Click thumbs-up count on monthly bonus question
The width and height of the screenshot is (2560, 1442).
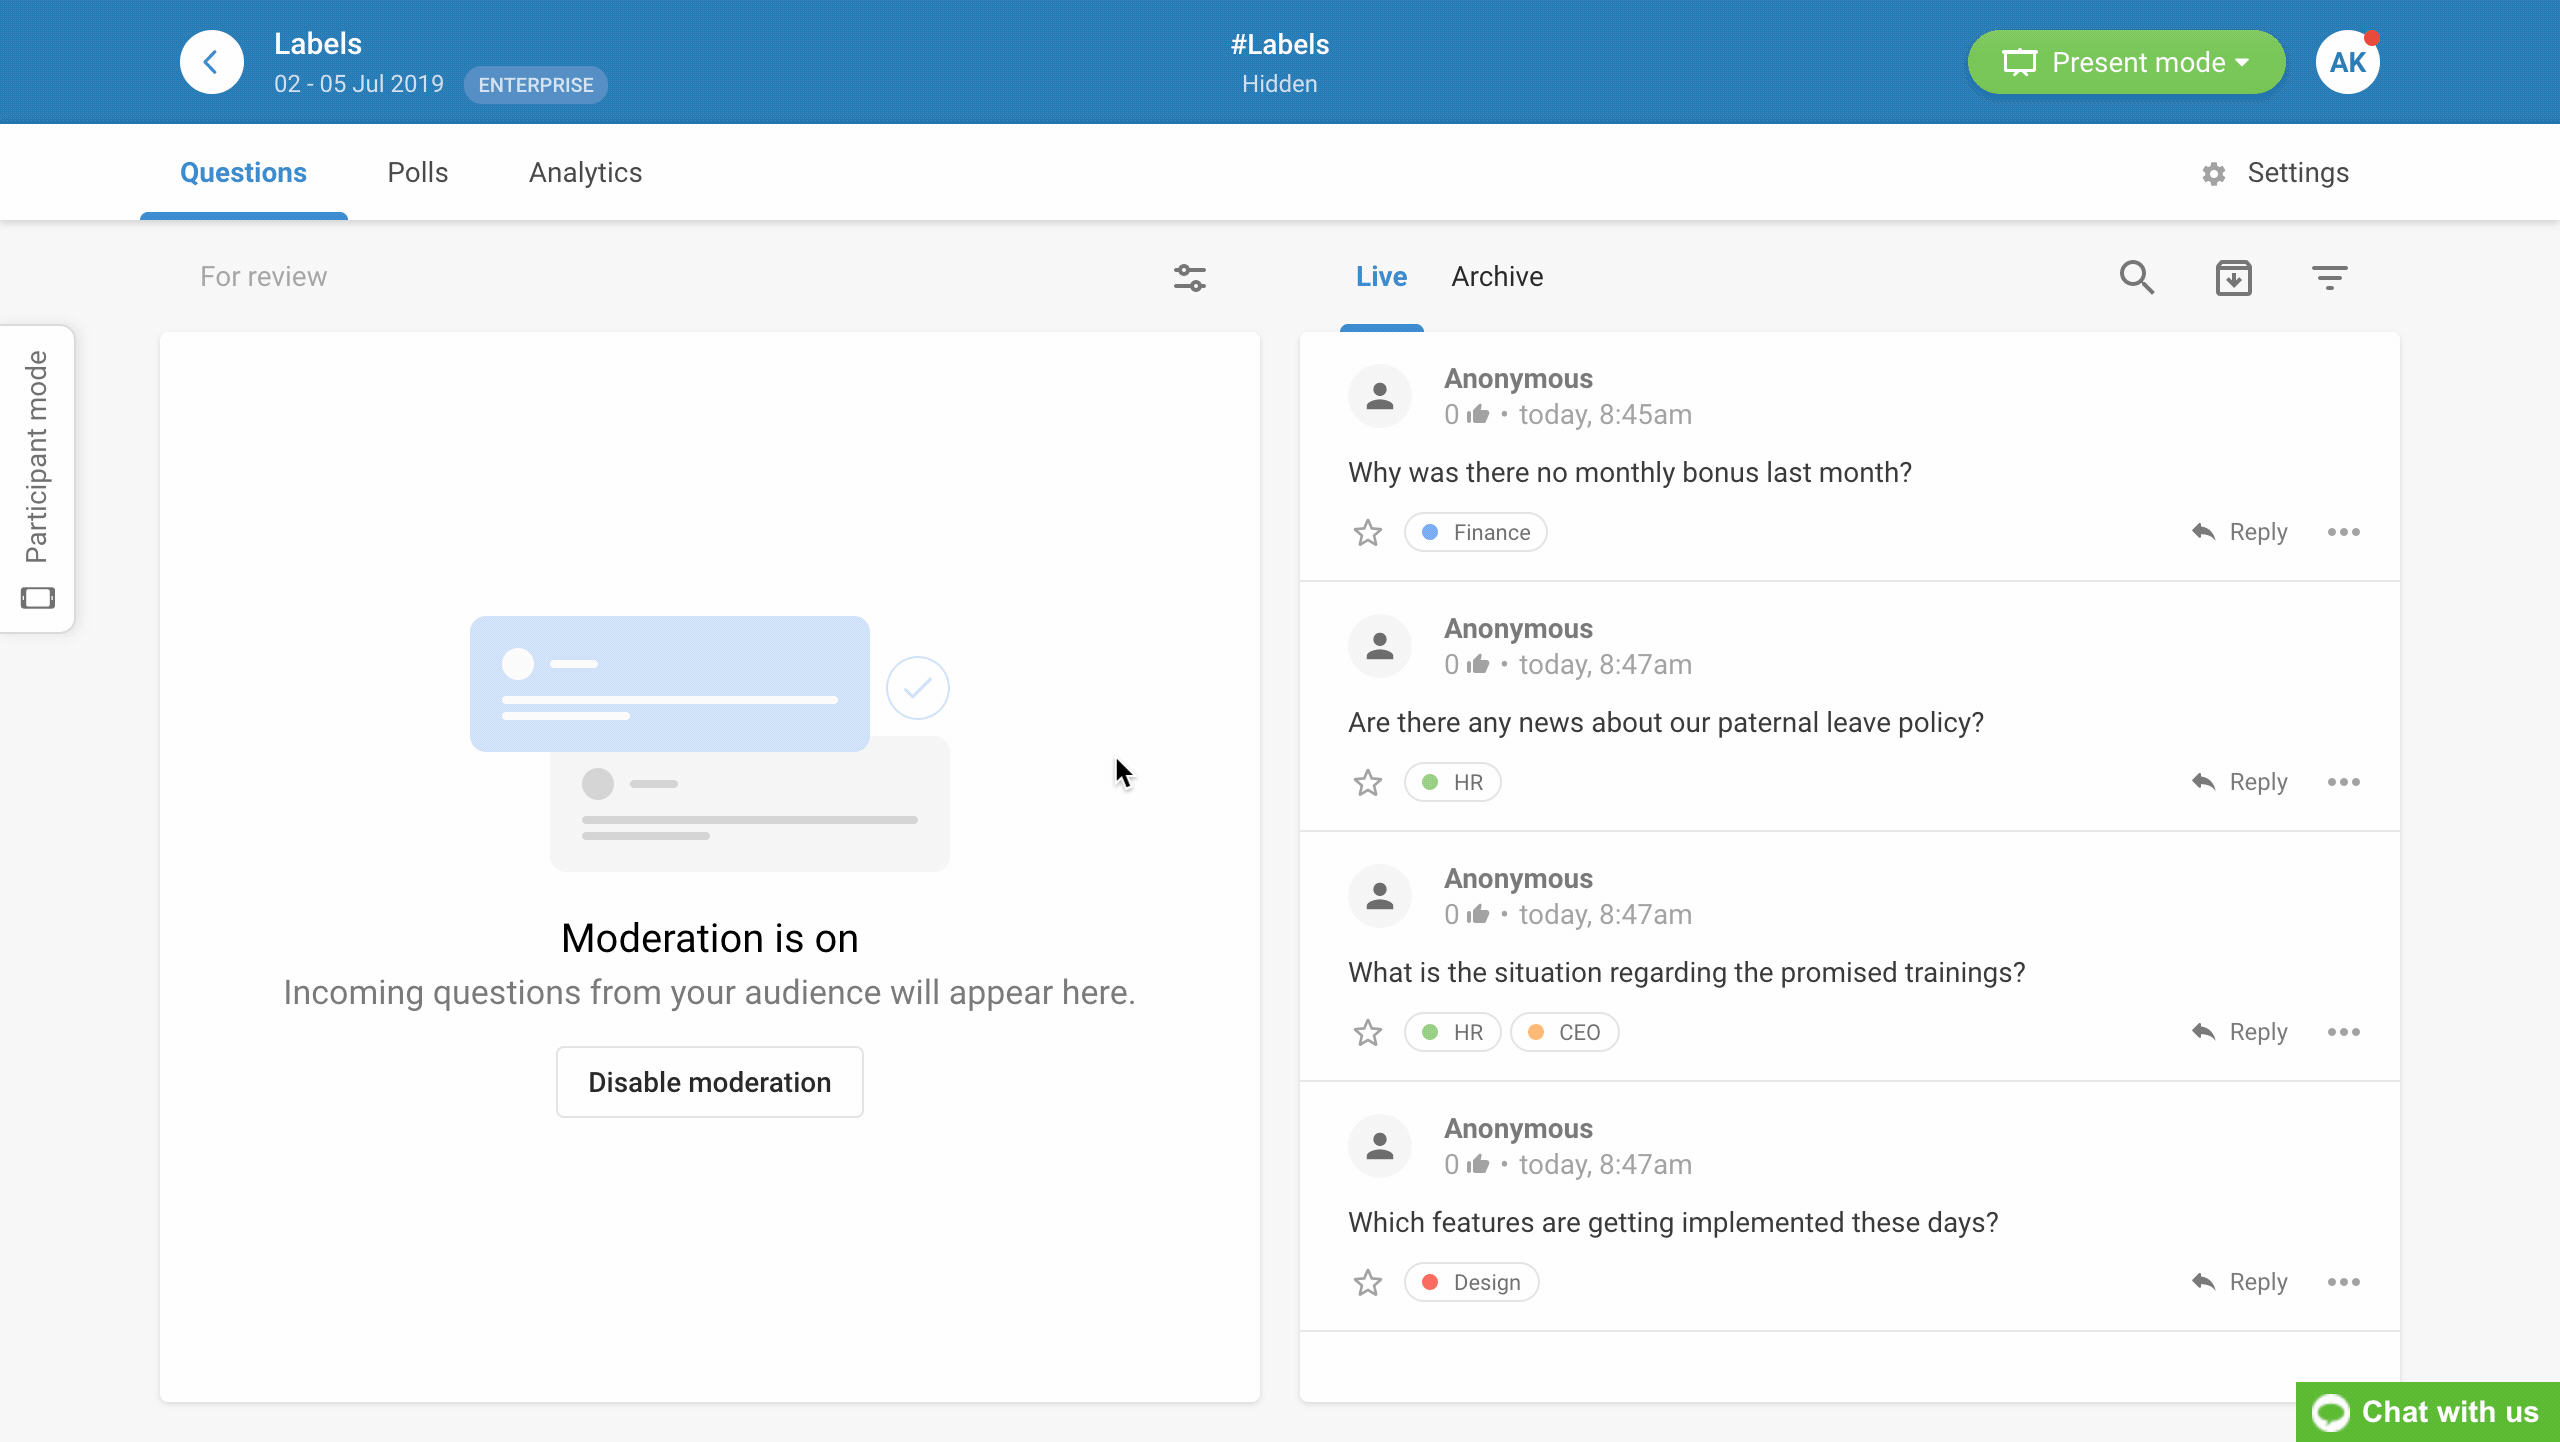point(1467,415)
